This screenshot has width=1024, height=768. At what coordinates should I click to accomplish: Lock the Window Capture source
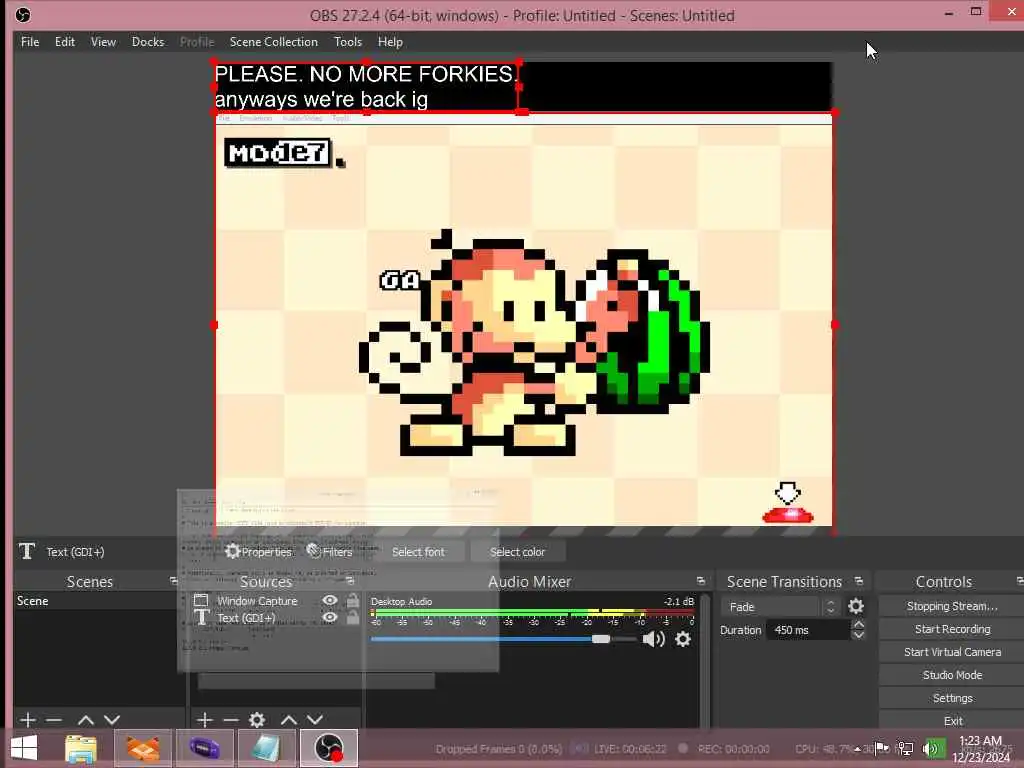pos(353,600)
